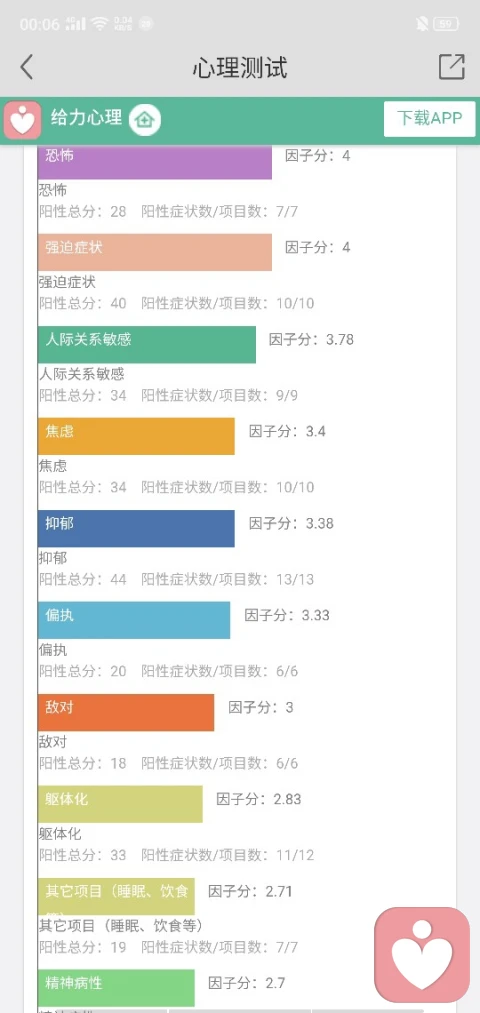Tap the back arrow icon
This screenshot has height=1013, width=480.
(x=26, y=67)
